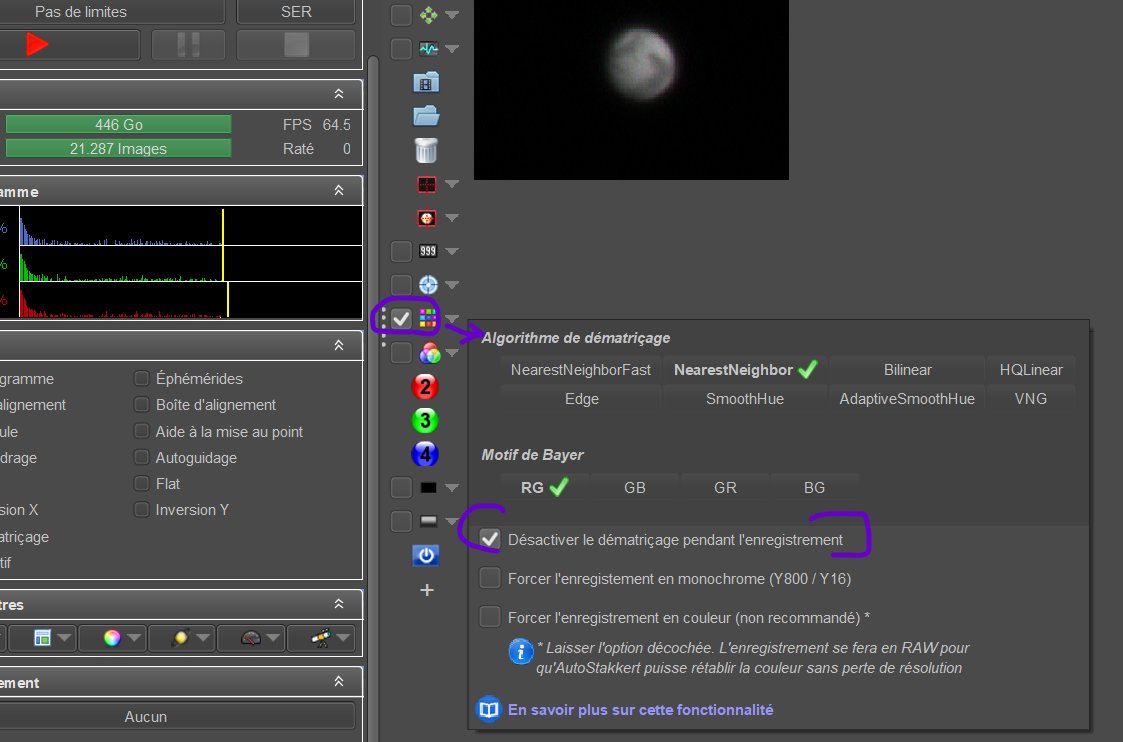
Task: Toggle checkbox beside waveform icon
Action: point(401,49)
